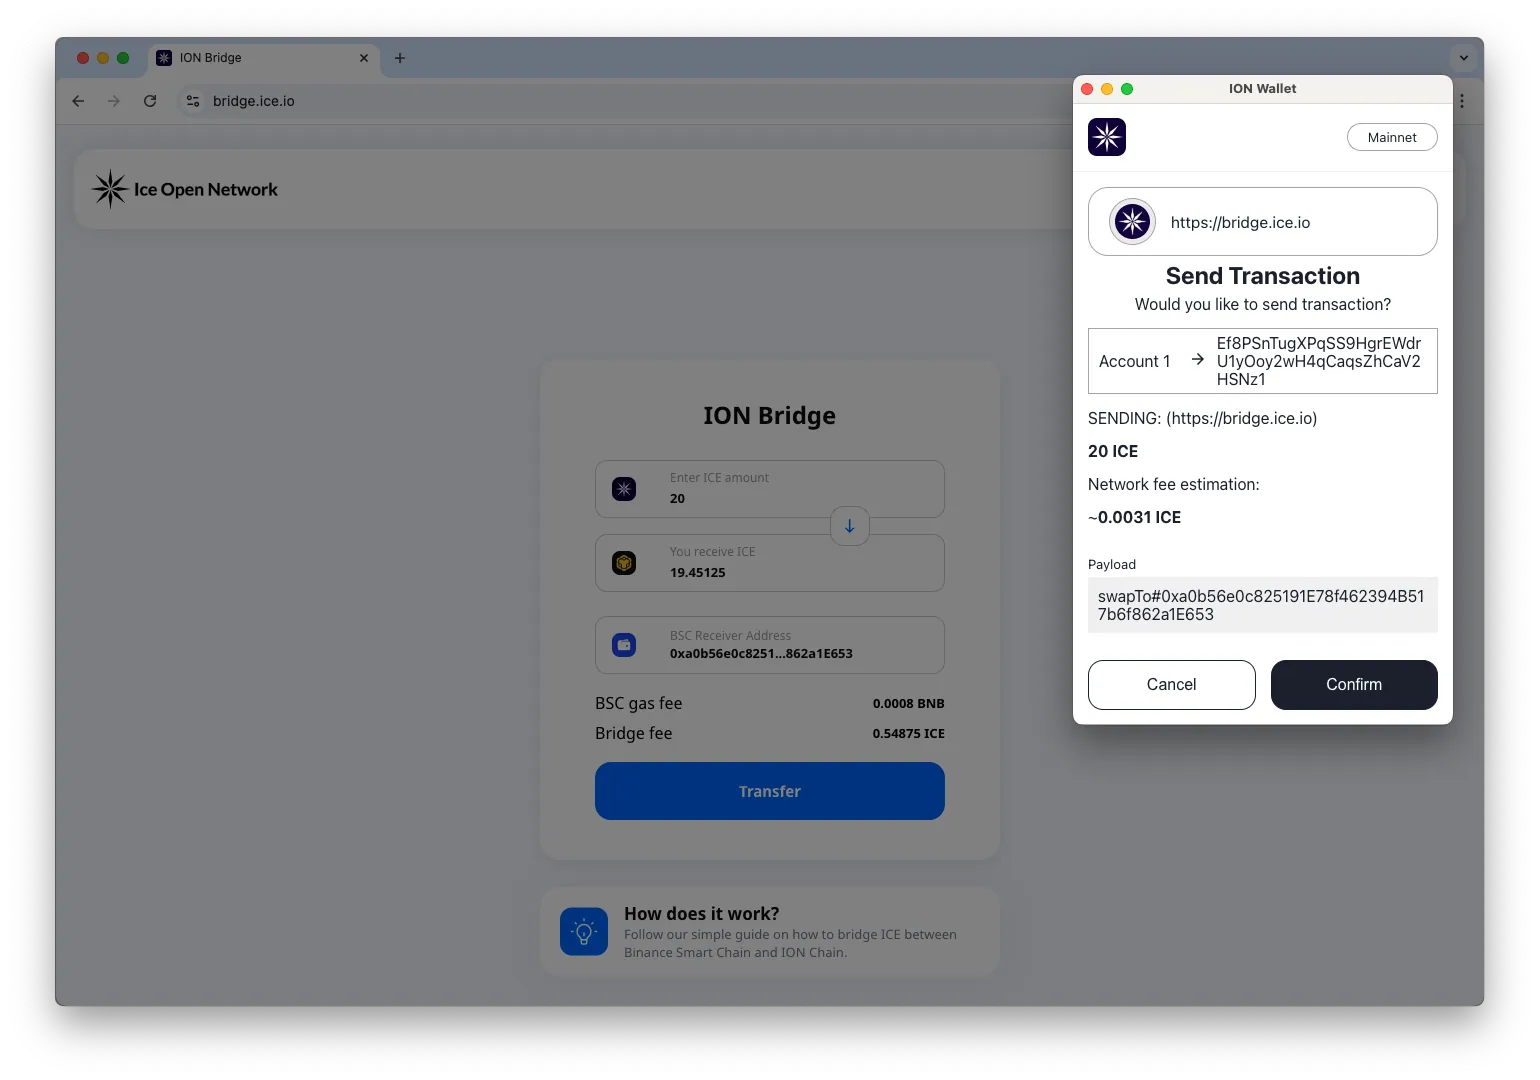1540x1080 pixels.
Task: Click the BSC Receiver Address field
Action: pos(770,645)
